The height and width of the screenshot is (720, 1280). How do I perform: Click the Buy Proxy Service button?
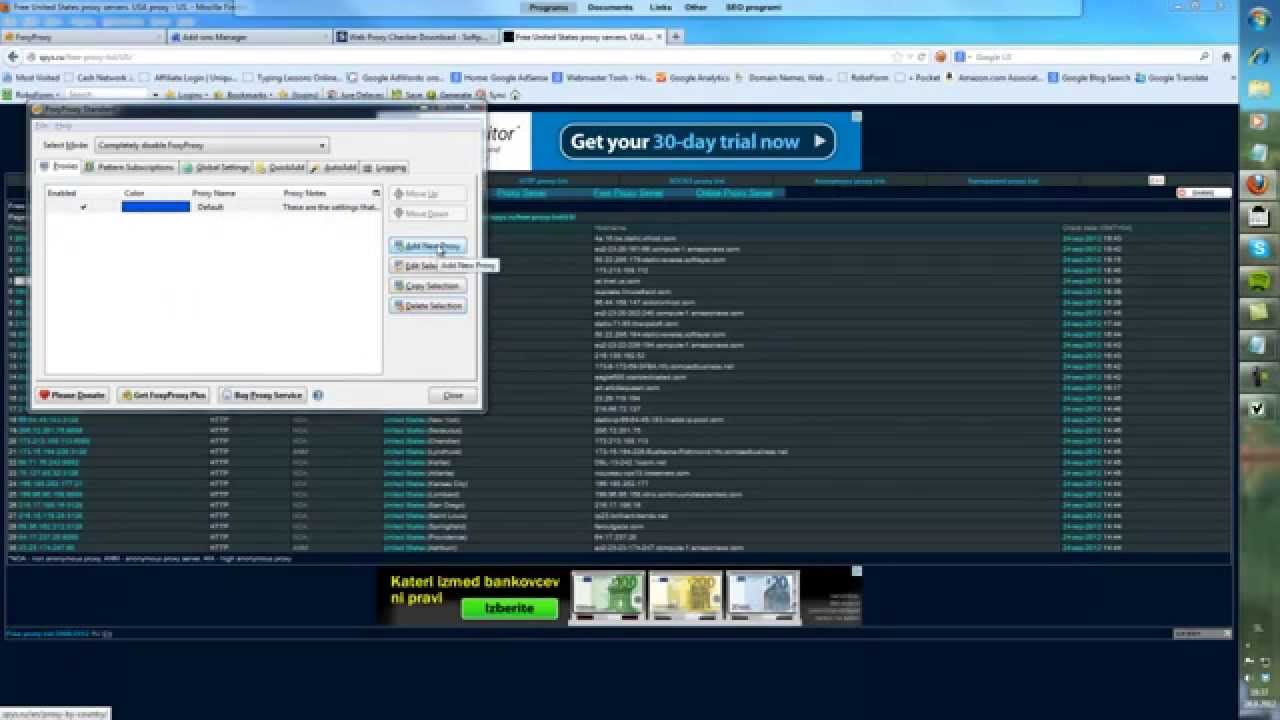(262, 395)
